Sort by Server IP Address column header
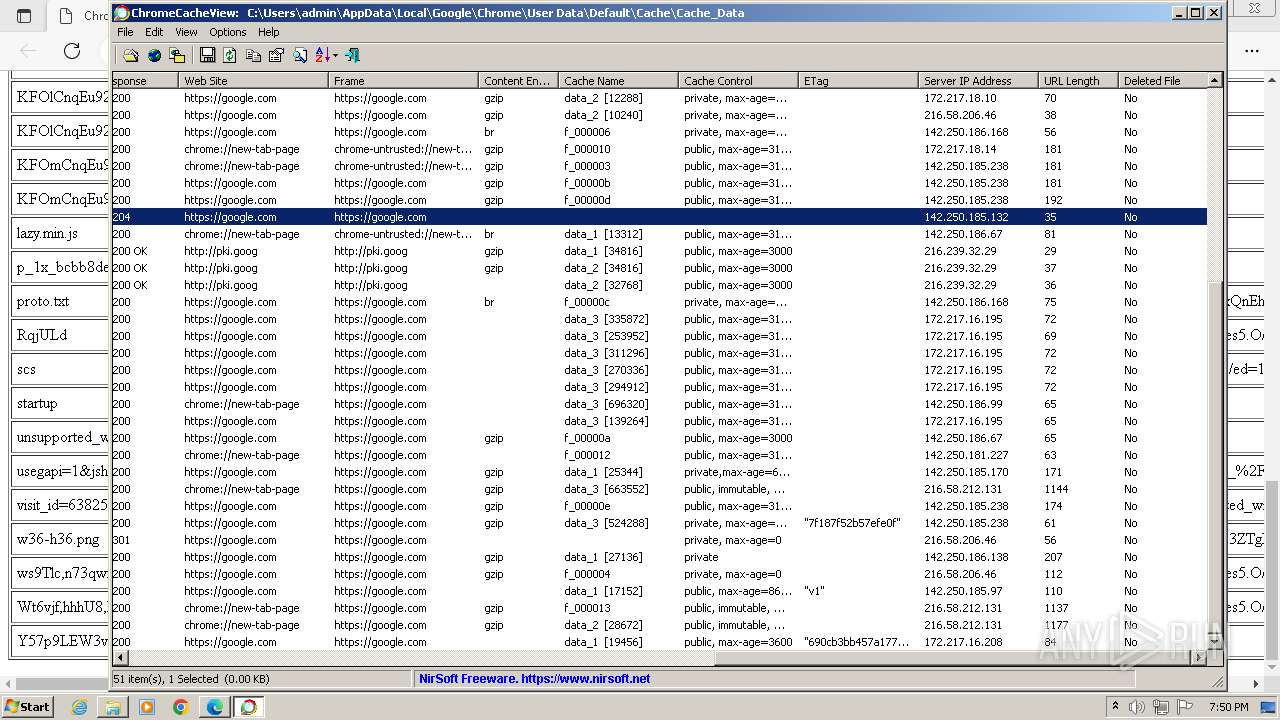The image size is (1280, 720). click(978, 80)
